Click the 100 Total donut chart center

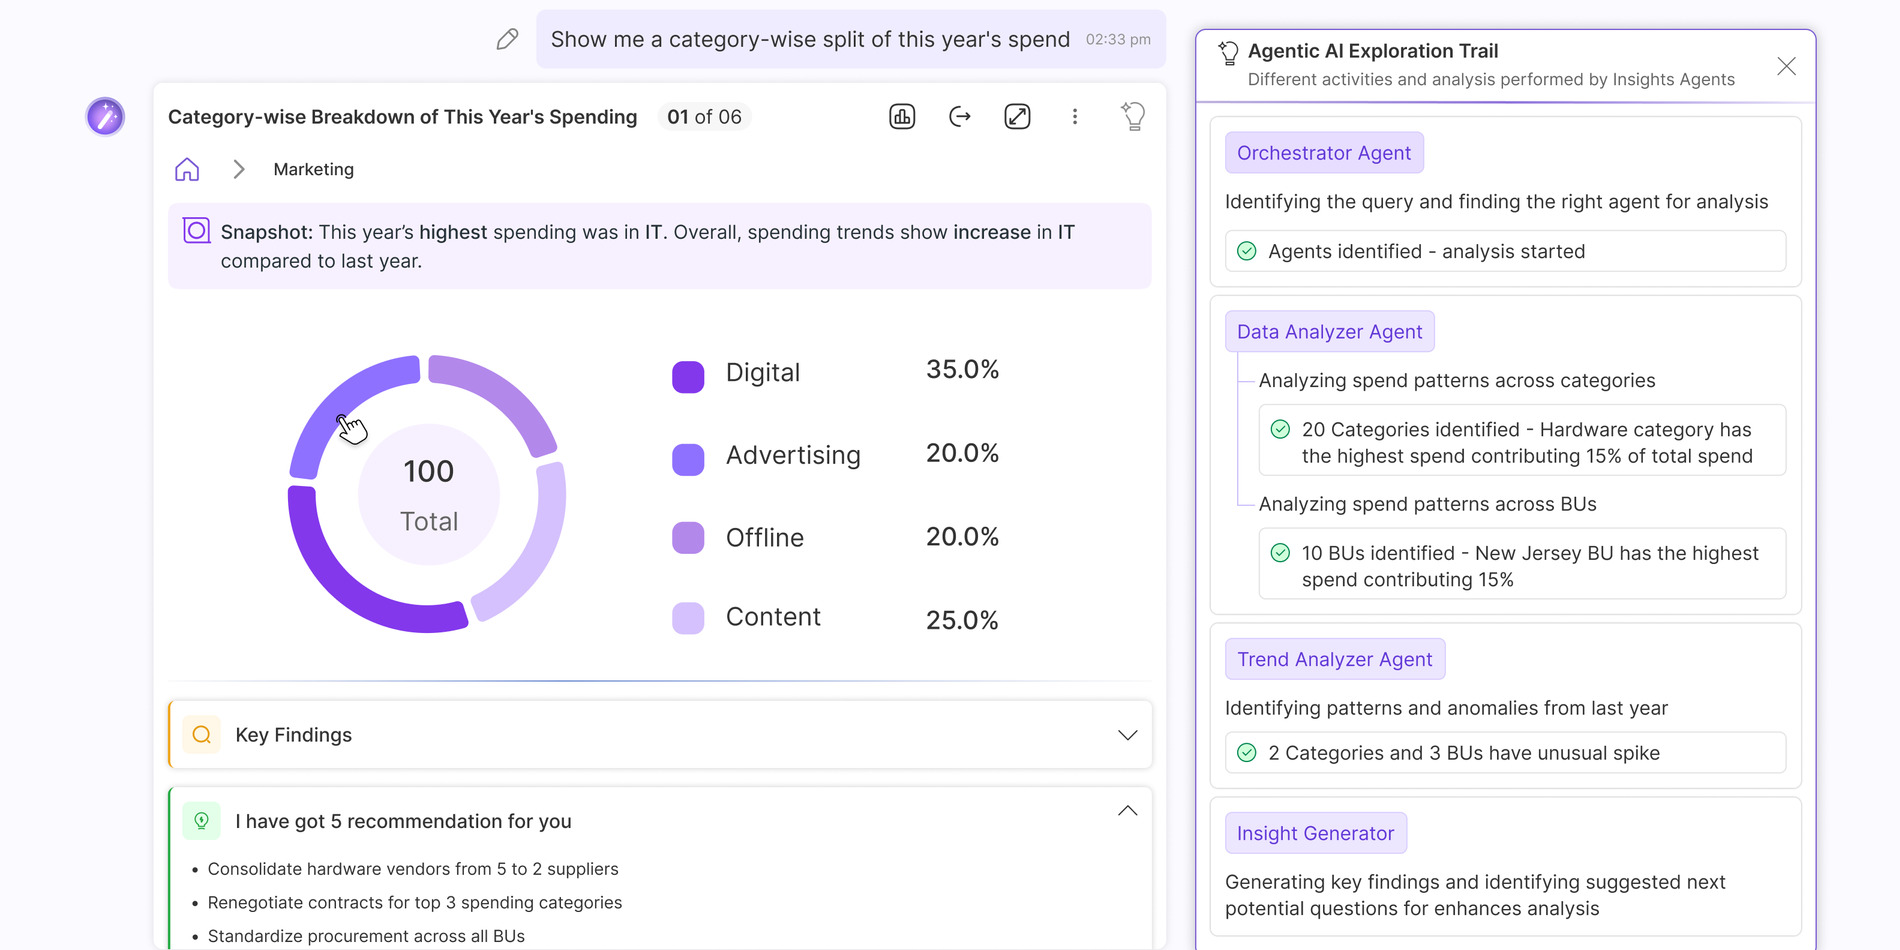tap(429, 495)
